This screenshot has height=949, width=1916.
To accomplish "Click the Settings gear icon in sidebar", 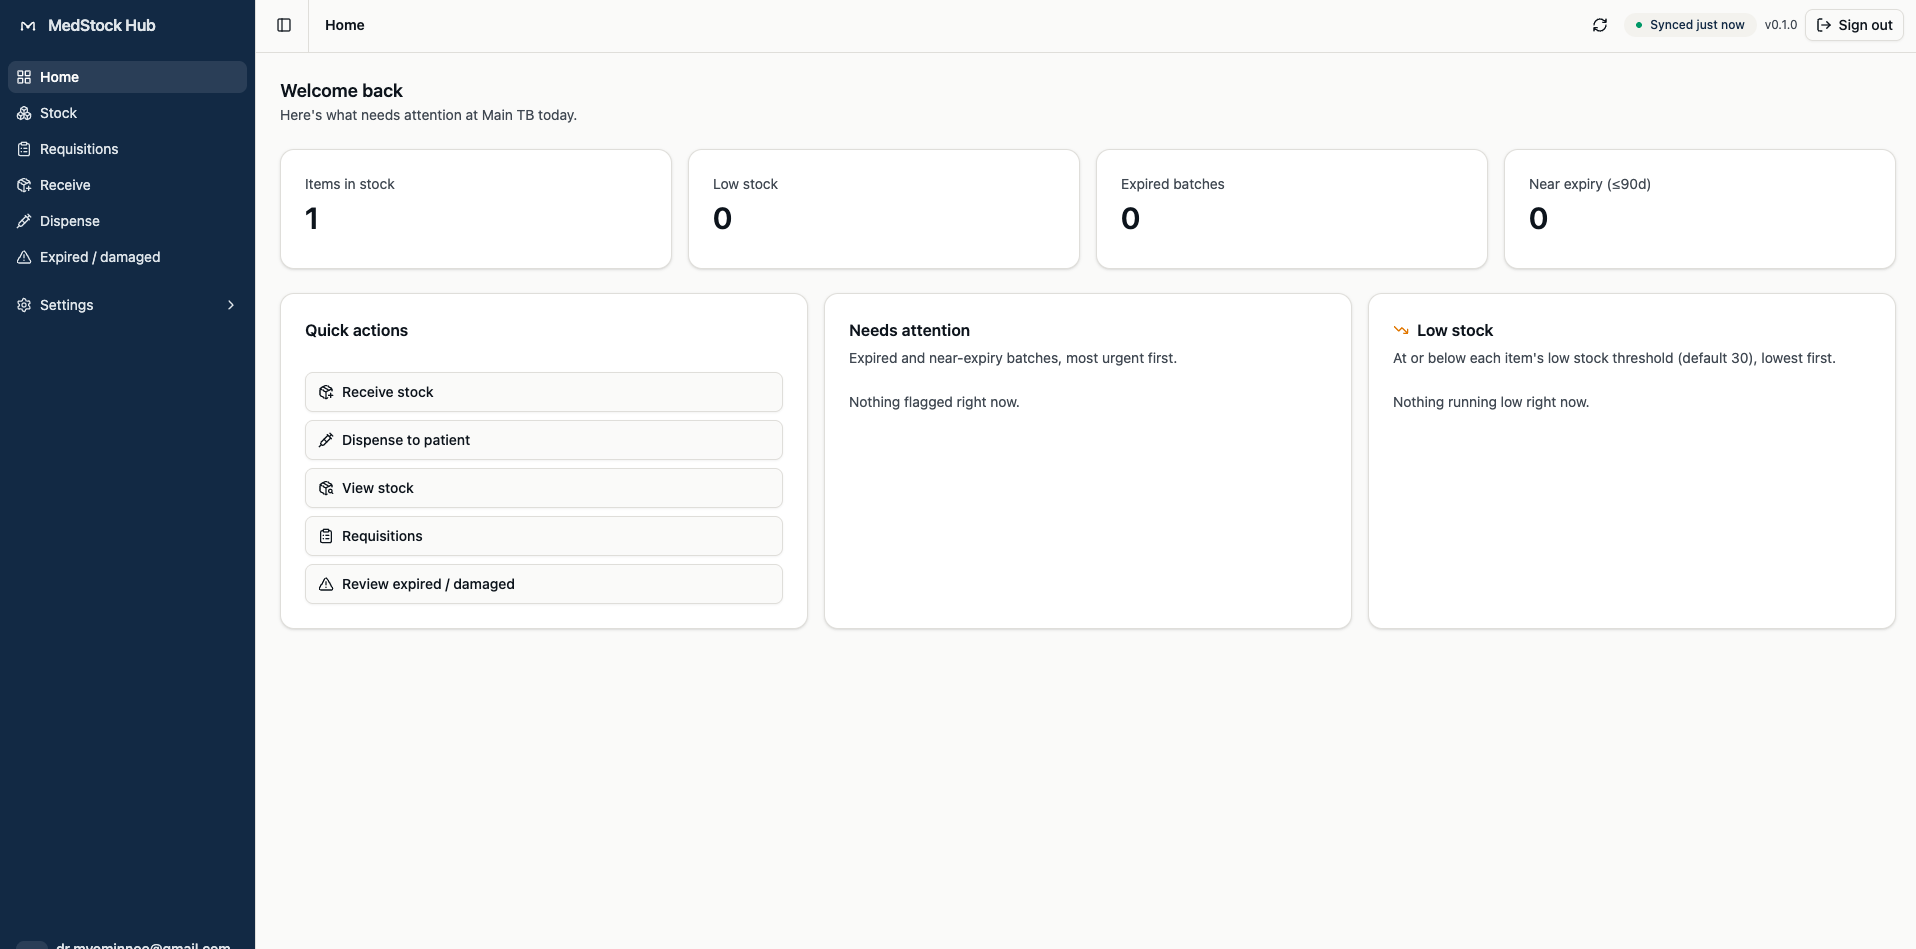I will coord(24,305).
